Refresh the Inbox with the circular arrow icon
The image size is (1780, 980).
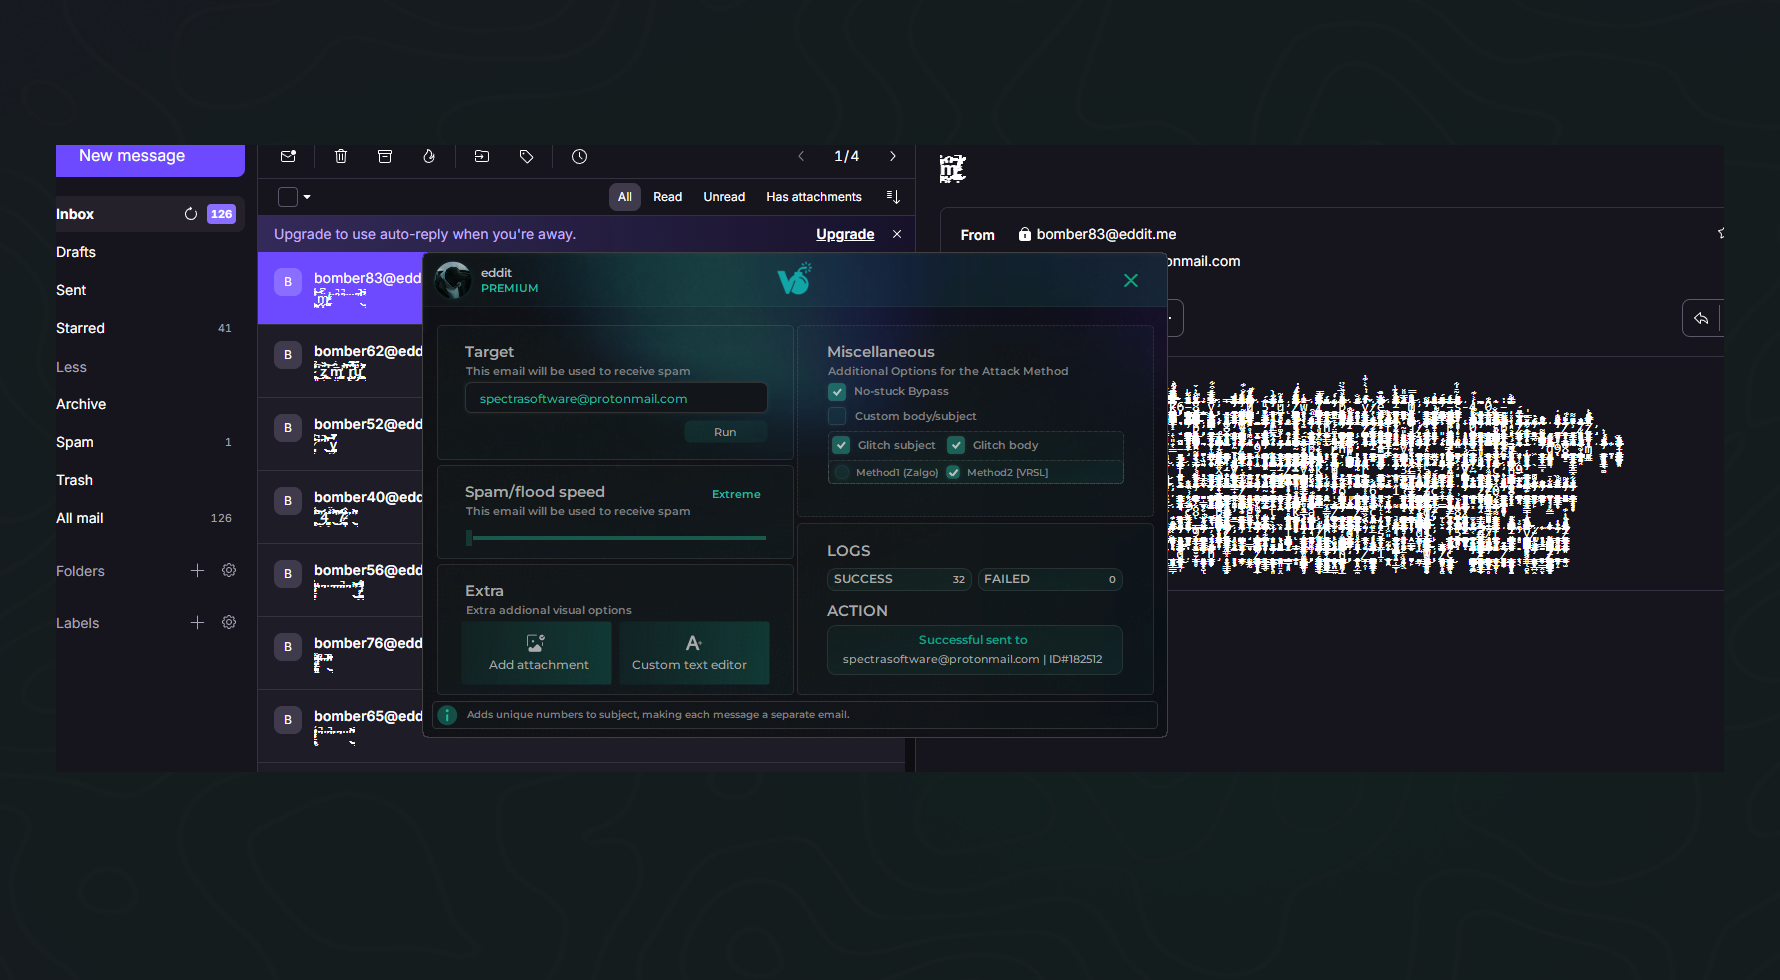point(191,214)
